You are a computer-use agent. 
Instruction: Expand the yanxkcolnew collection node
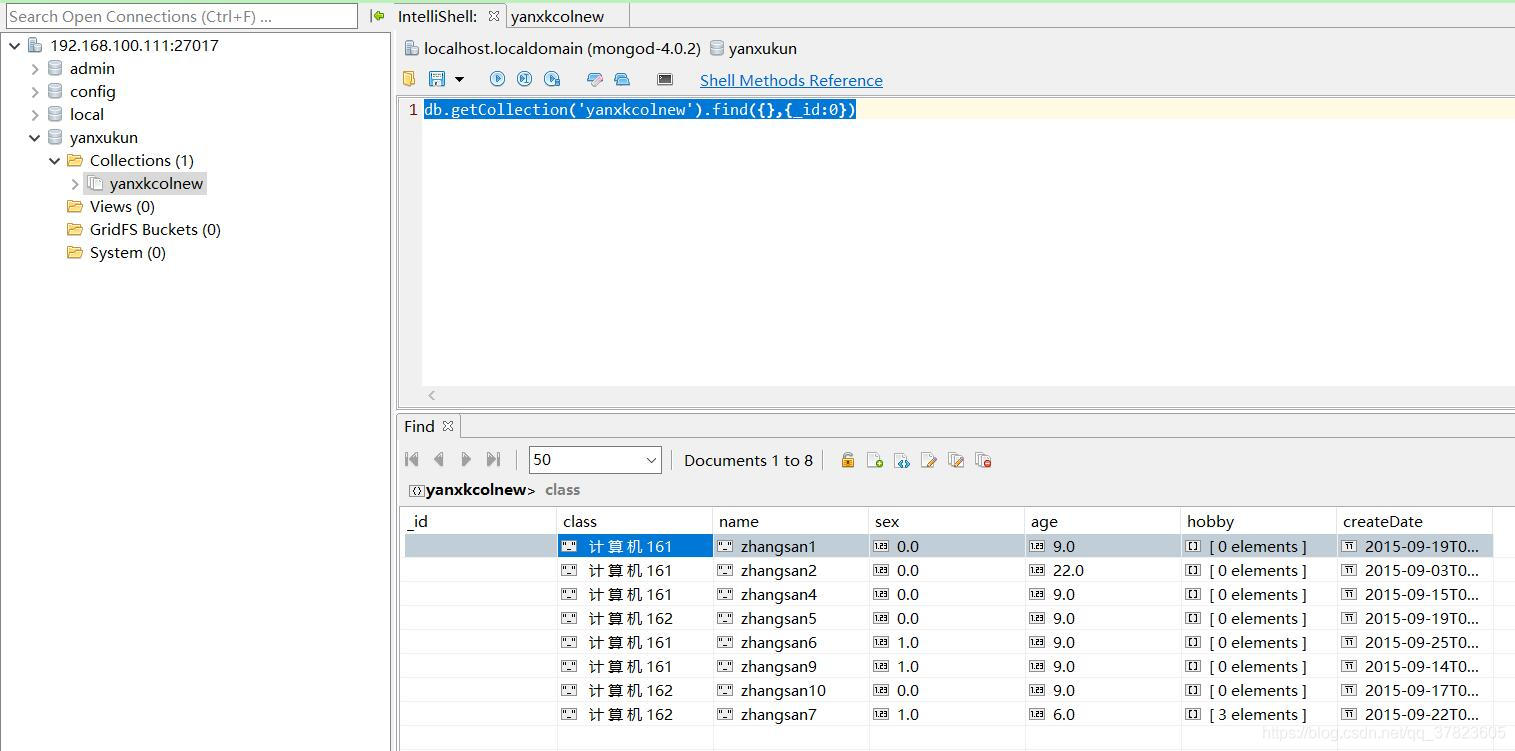click(x=75, y=183)
